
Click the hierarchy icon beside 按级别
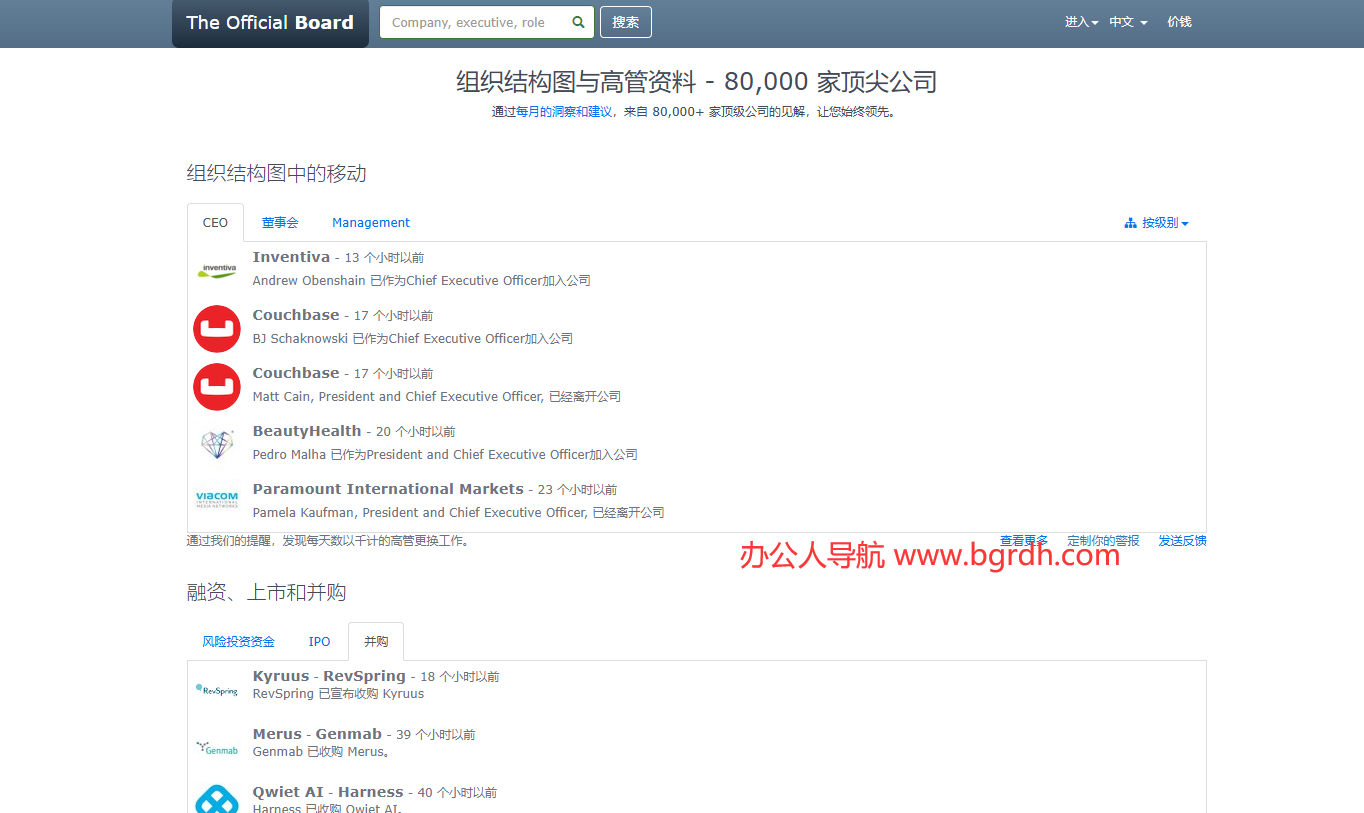(x=1129, y=223)
